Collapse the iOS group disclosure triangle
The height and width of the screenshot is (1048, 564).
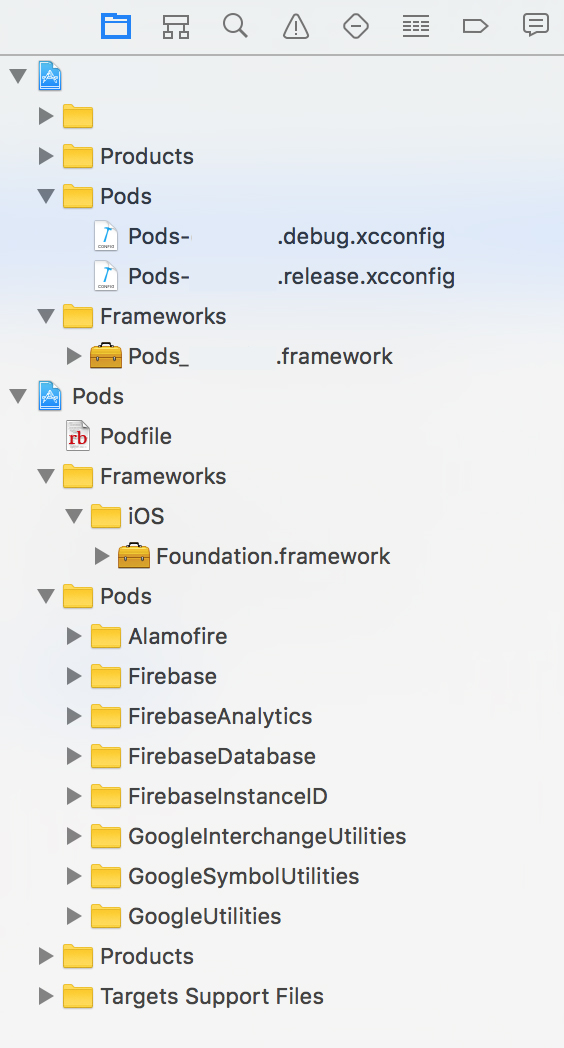click(74, 517)
